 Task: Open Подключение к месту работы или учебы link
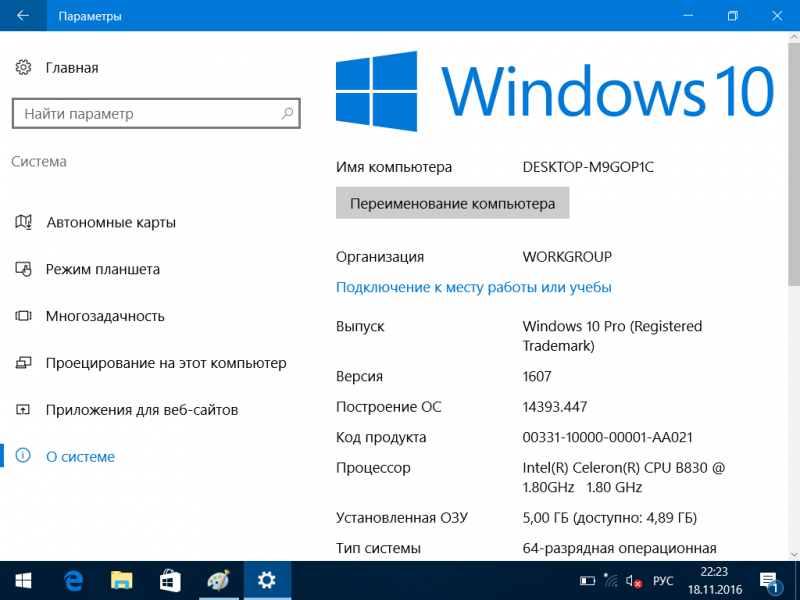pyautogui.click(x=473, y=287)
